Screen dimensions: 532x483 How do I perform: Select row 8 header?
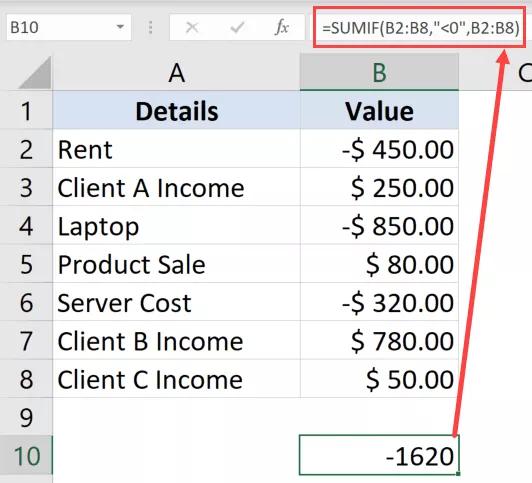tap(26, 379)
